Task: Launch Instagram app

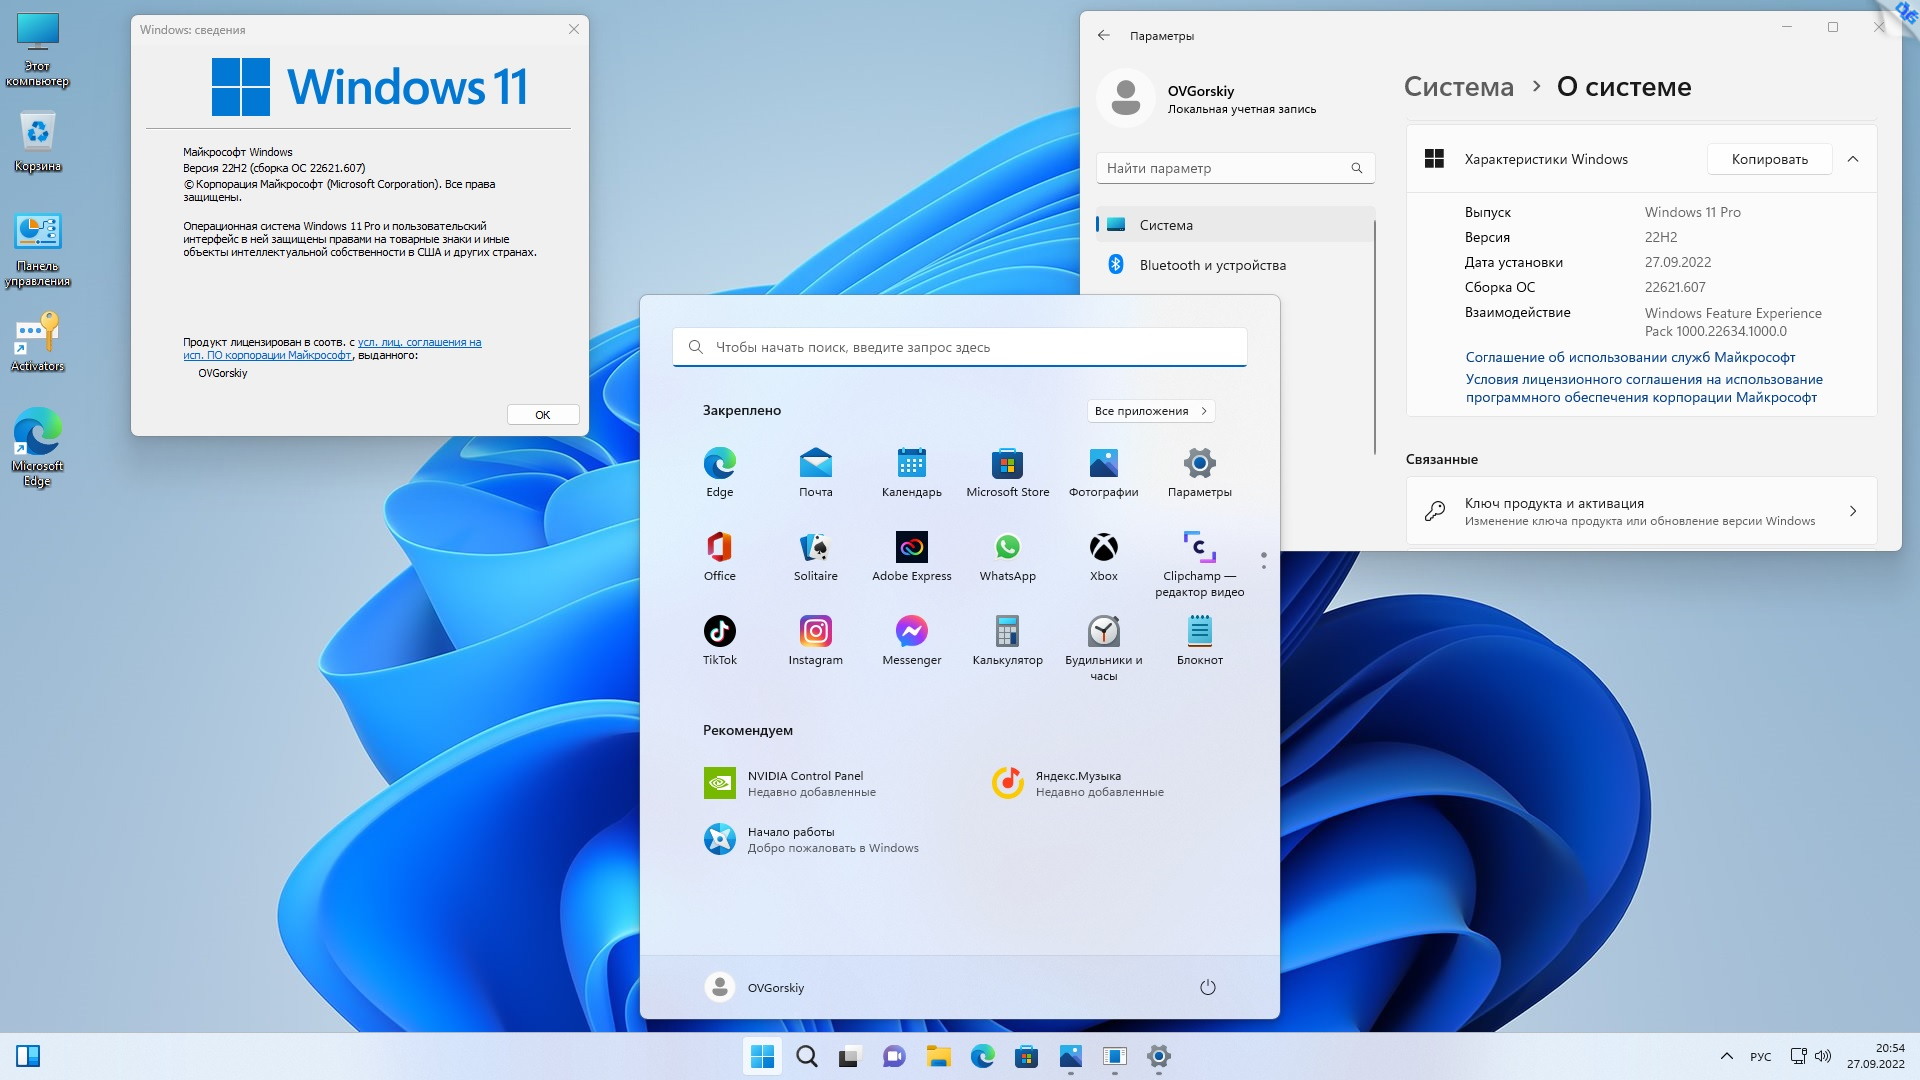Action: [815, 630]
